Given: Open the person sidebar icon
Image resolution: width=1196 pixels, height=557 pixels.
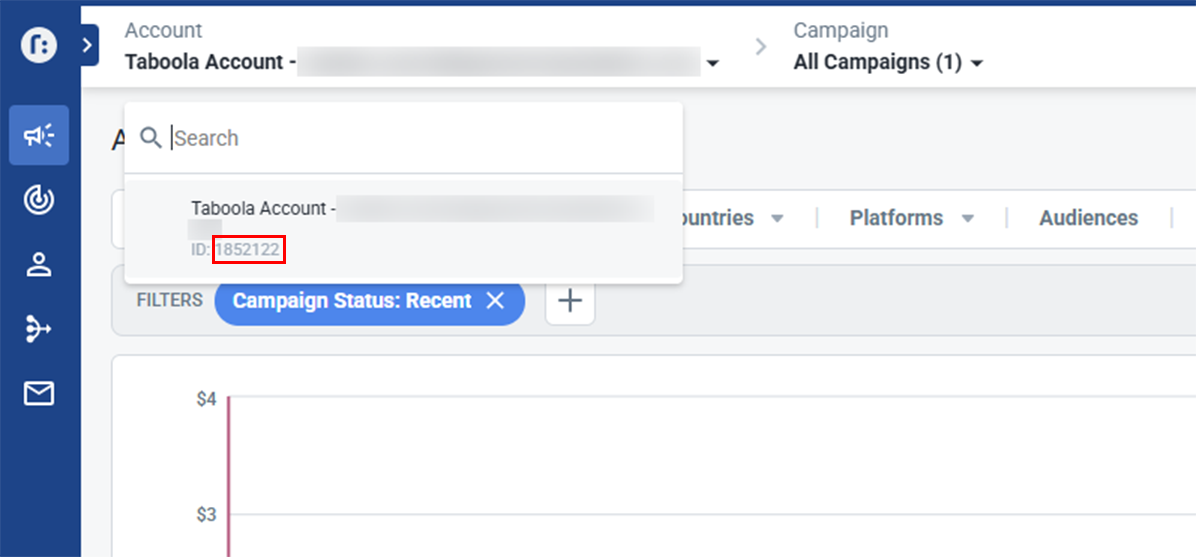Looking at the screenshot, I should 39,265.
